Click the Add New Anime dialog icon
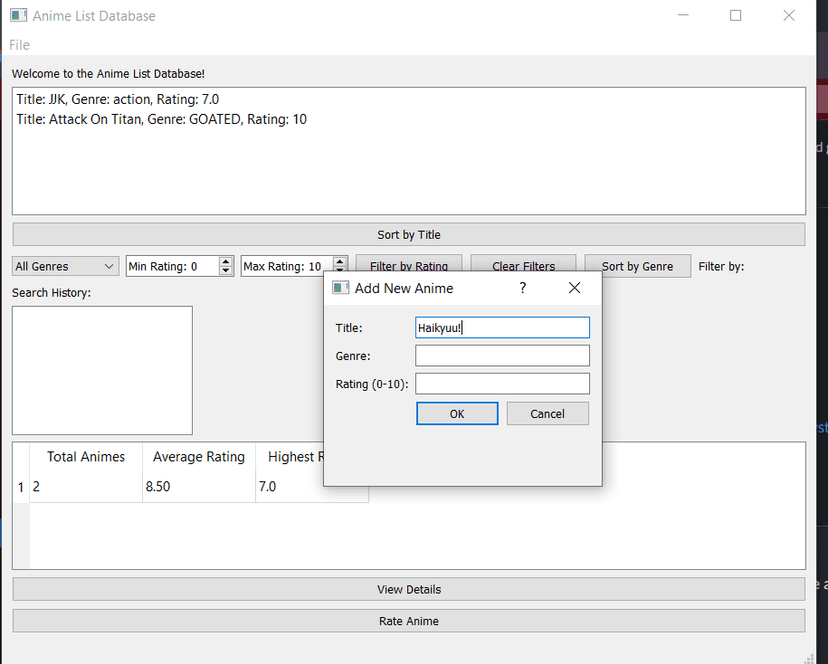The height and width of the screenshot is (664, 828). 340,288
